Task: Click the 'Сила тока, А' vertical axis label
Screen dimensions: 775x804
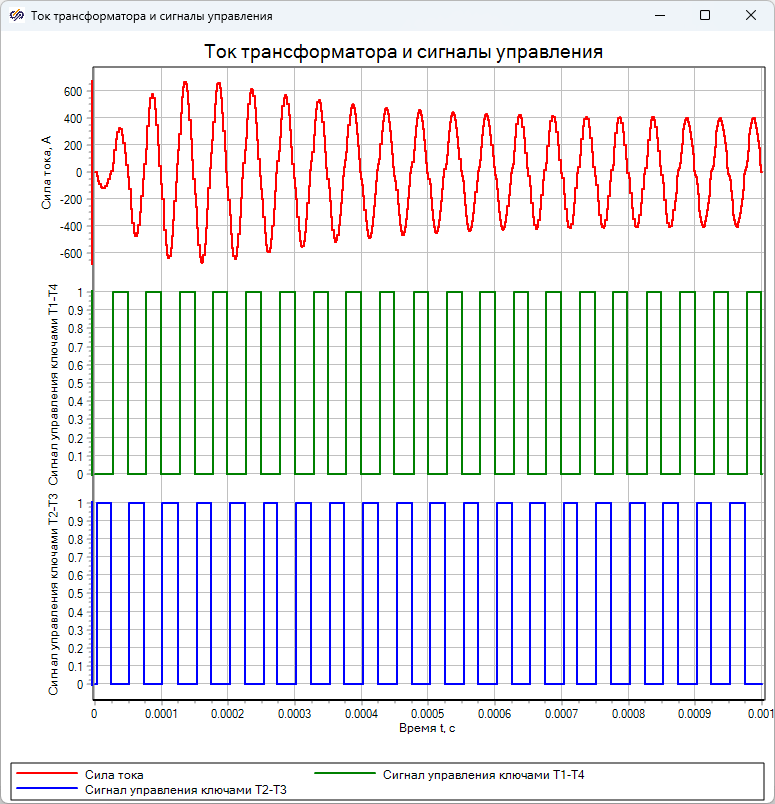Action: click(x=46, y=173)
